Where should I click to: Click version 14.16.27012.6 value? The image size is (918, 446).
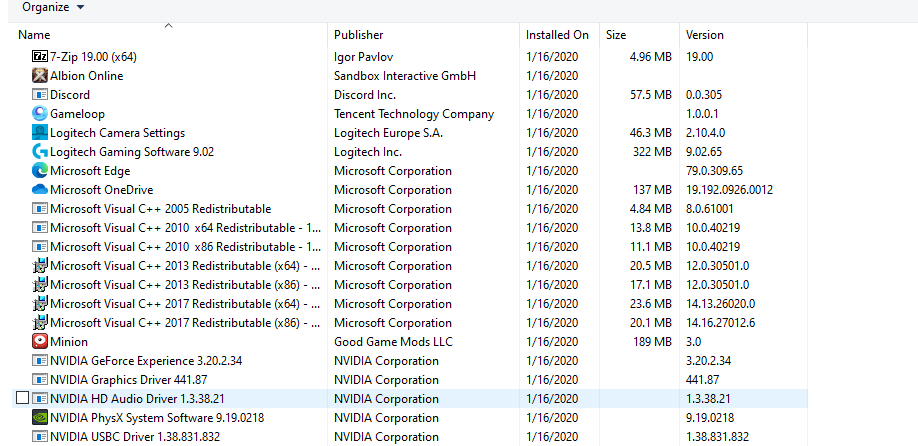coord(721,323)
